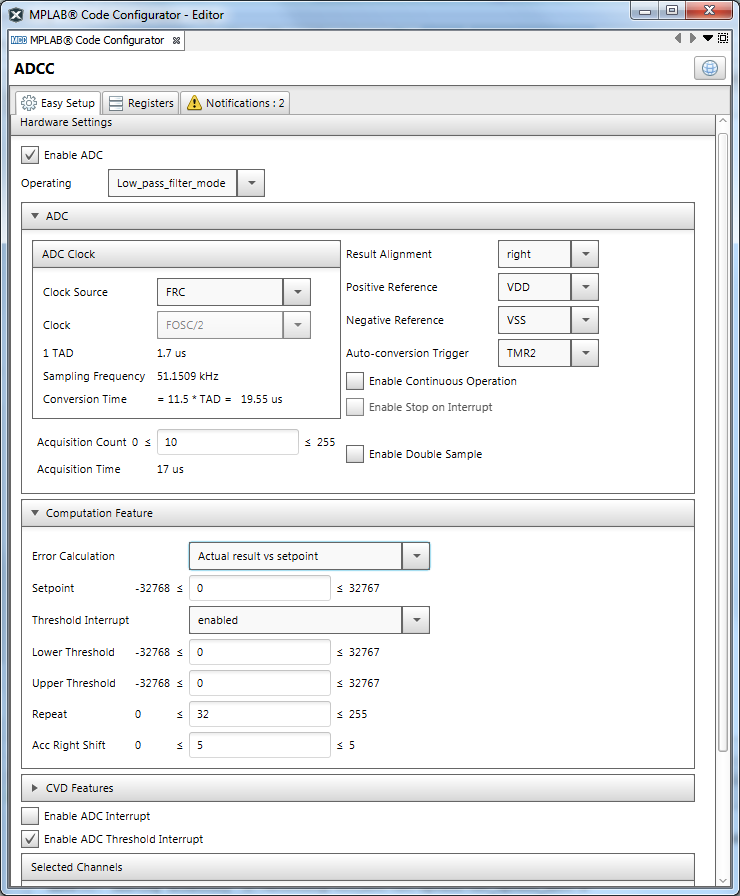Open the Error Calculation dropdown
Screen dimensions: 740x896
click(416, 556)
